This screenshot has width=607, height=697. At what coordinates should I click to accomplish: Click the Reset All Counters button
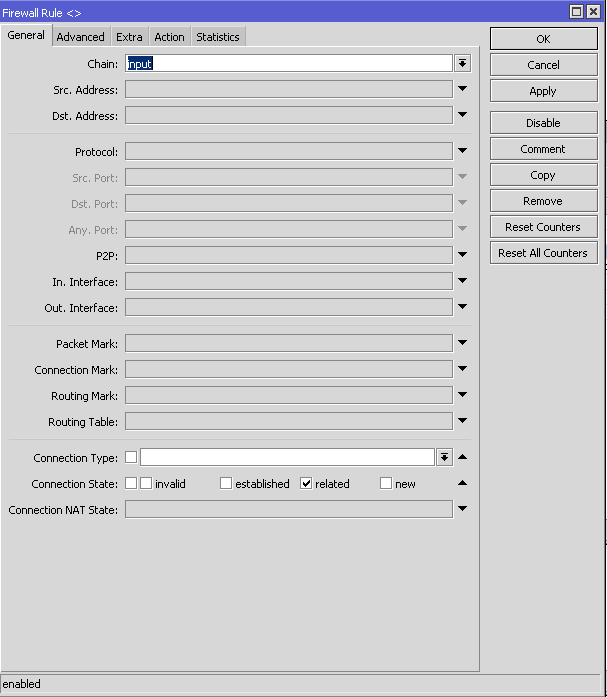pyautogui.click(x=543, y=253)
